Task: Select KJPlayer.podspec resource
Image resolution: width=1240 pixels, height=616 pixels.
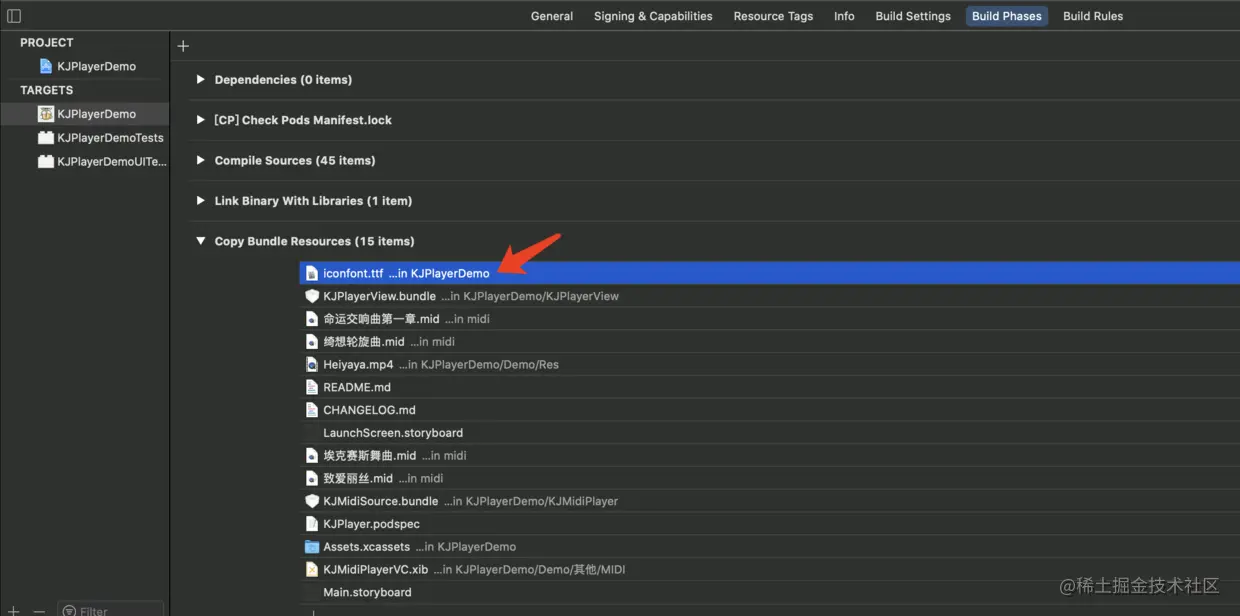Action: [769, 524]
